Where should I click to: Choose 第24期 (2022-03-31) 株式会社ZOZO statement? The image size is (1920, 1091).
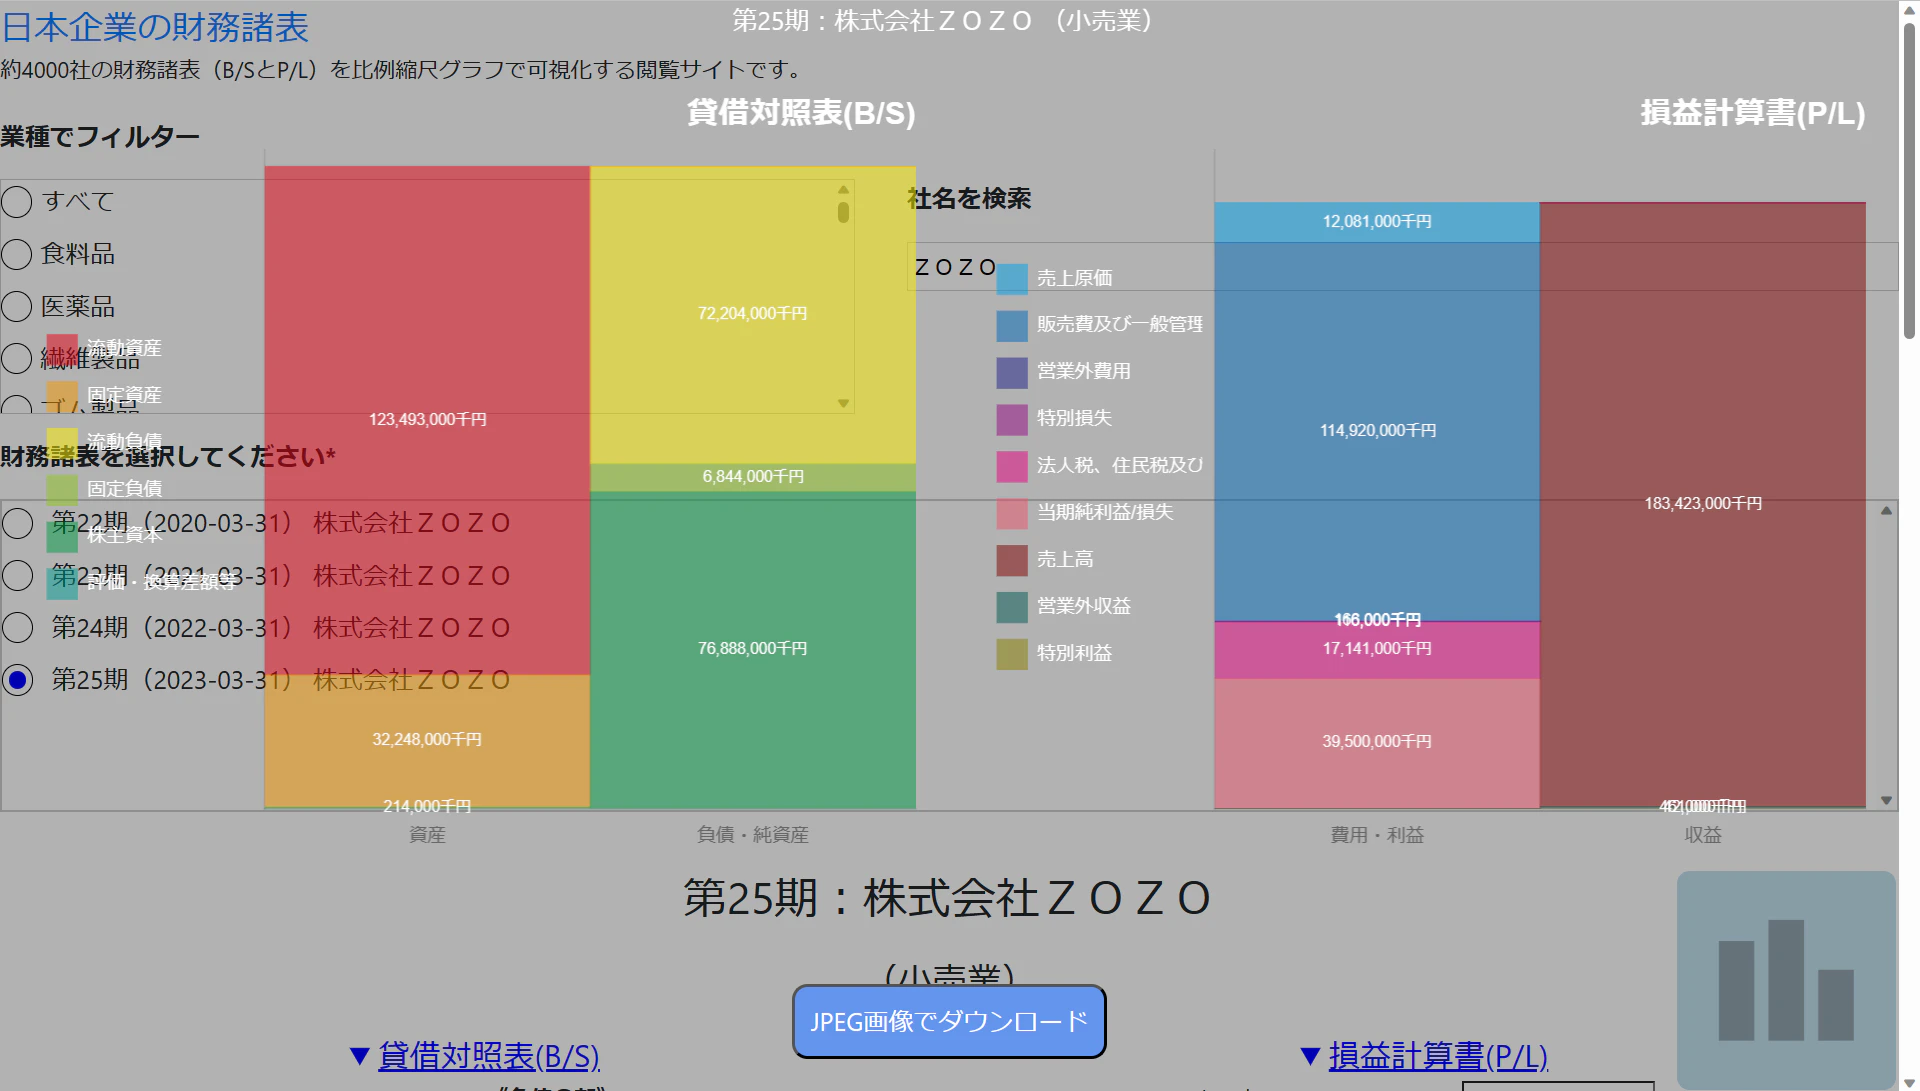coord(17,628)
